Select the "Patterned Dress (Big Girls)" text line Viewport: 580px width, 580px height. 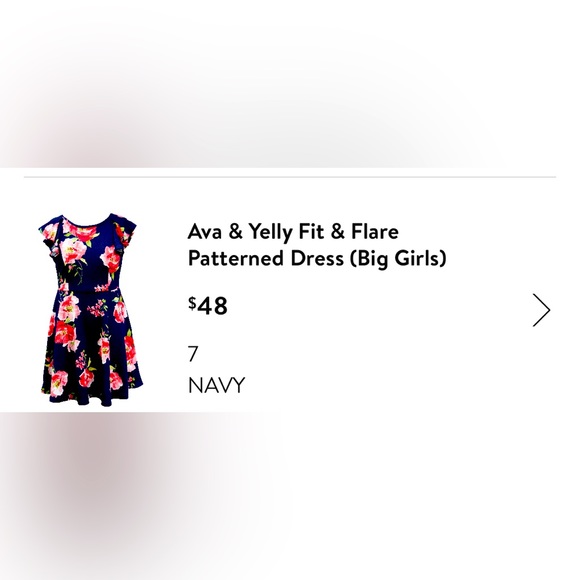point(317,259)
